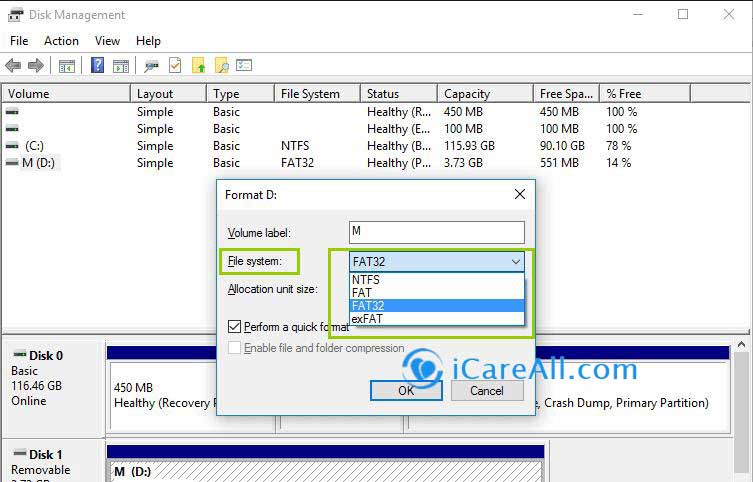The image size is (753, 482).
Task: Open the Help menu
Action: (x=148, y=41)
